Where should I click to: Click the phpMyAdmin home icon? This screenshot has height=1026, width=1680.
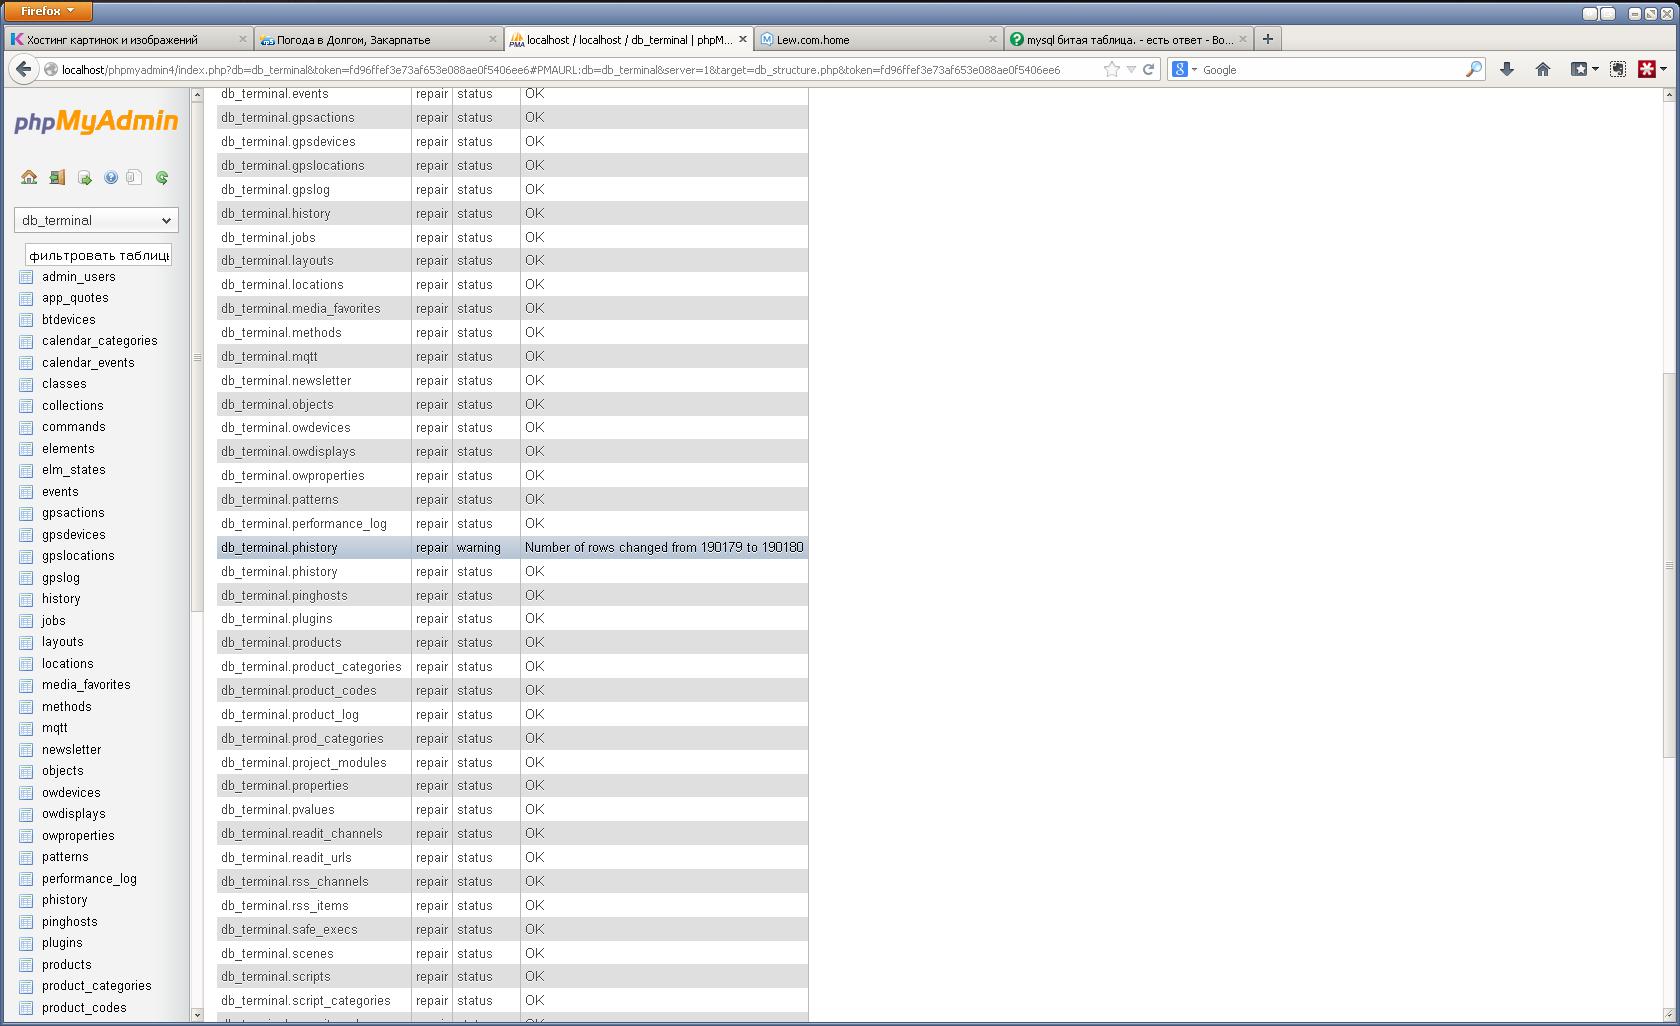click(x=29, y=177)
